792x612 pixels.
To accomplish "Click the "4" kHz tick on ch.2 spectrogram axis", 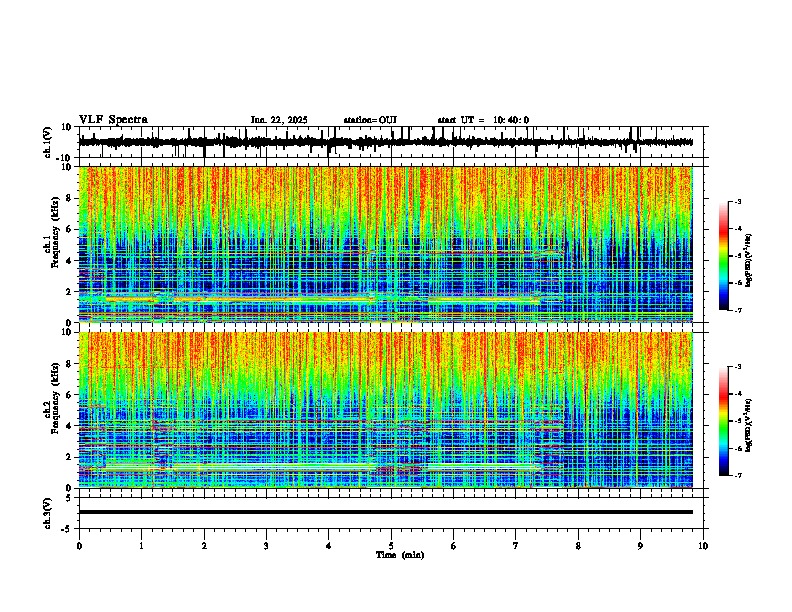I will [70, 426].
